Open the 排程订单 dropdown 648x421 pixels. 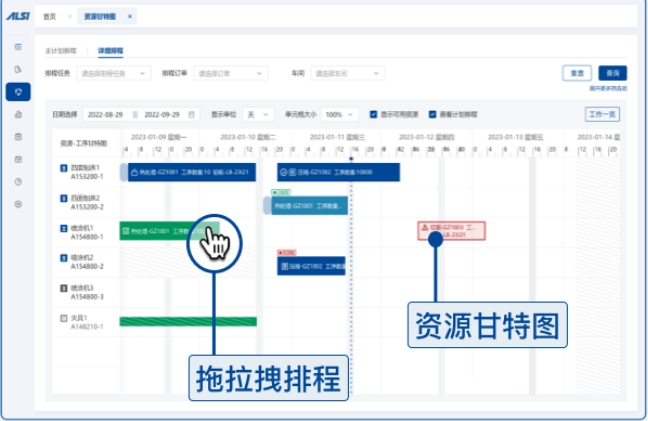pos(230,73)
